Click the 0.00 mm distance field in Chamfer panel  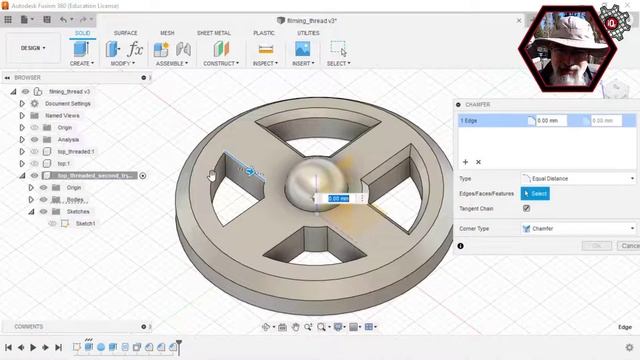click(551, 120)
